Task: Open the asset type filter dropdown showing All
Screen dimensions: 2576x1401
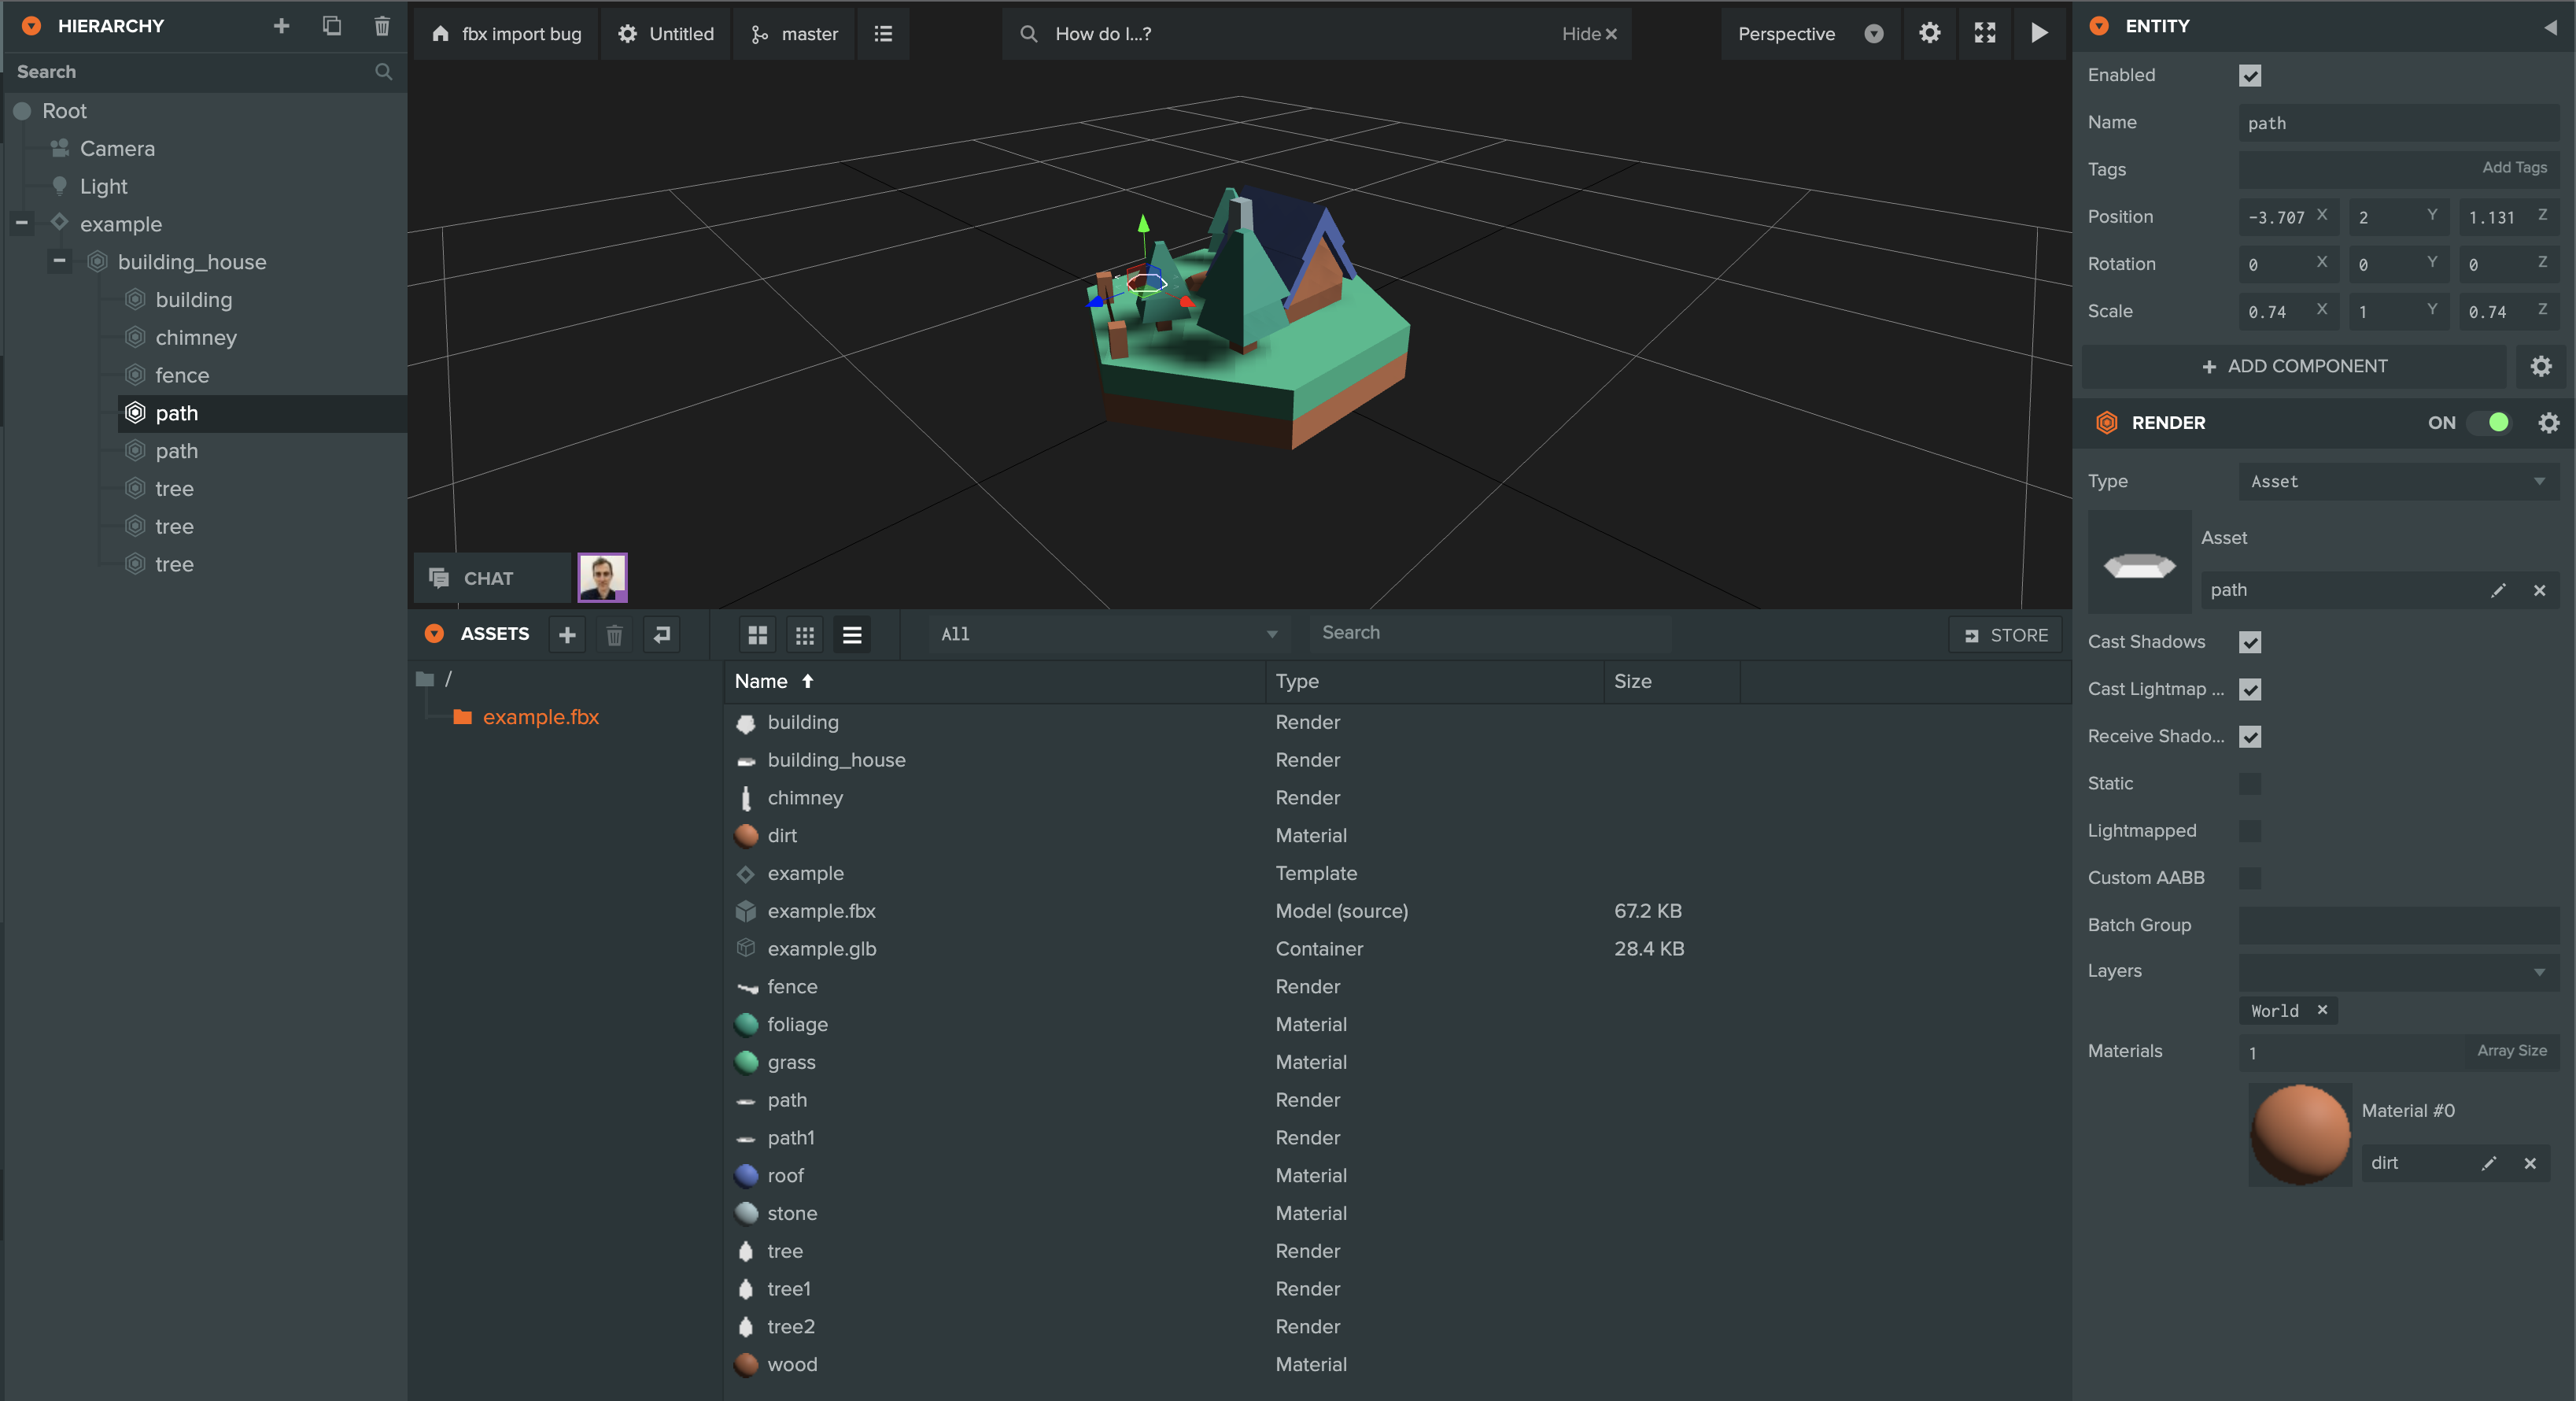Action: [x=1106, y=634]
